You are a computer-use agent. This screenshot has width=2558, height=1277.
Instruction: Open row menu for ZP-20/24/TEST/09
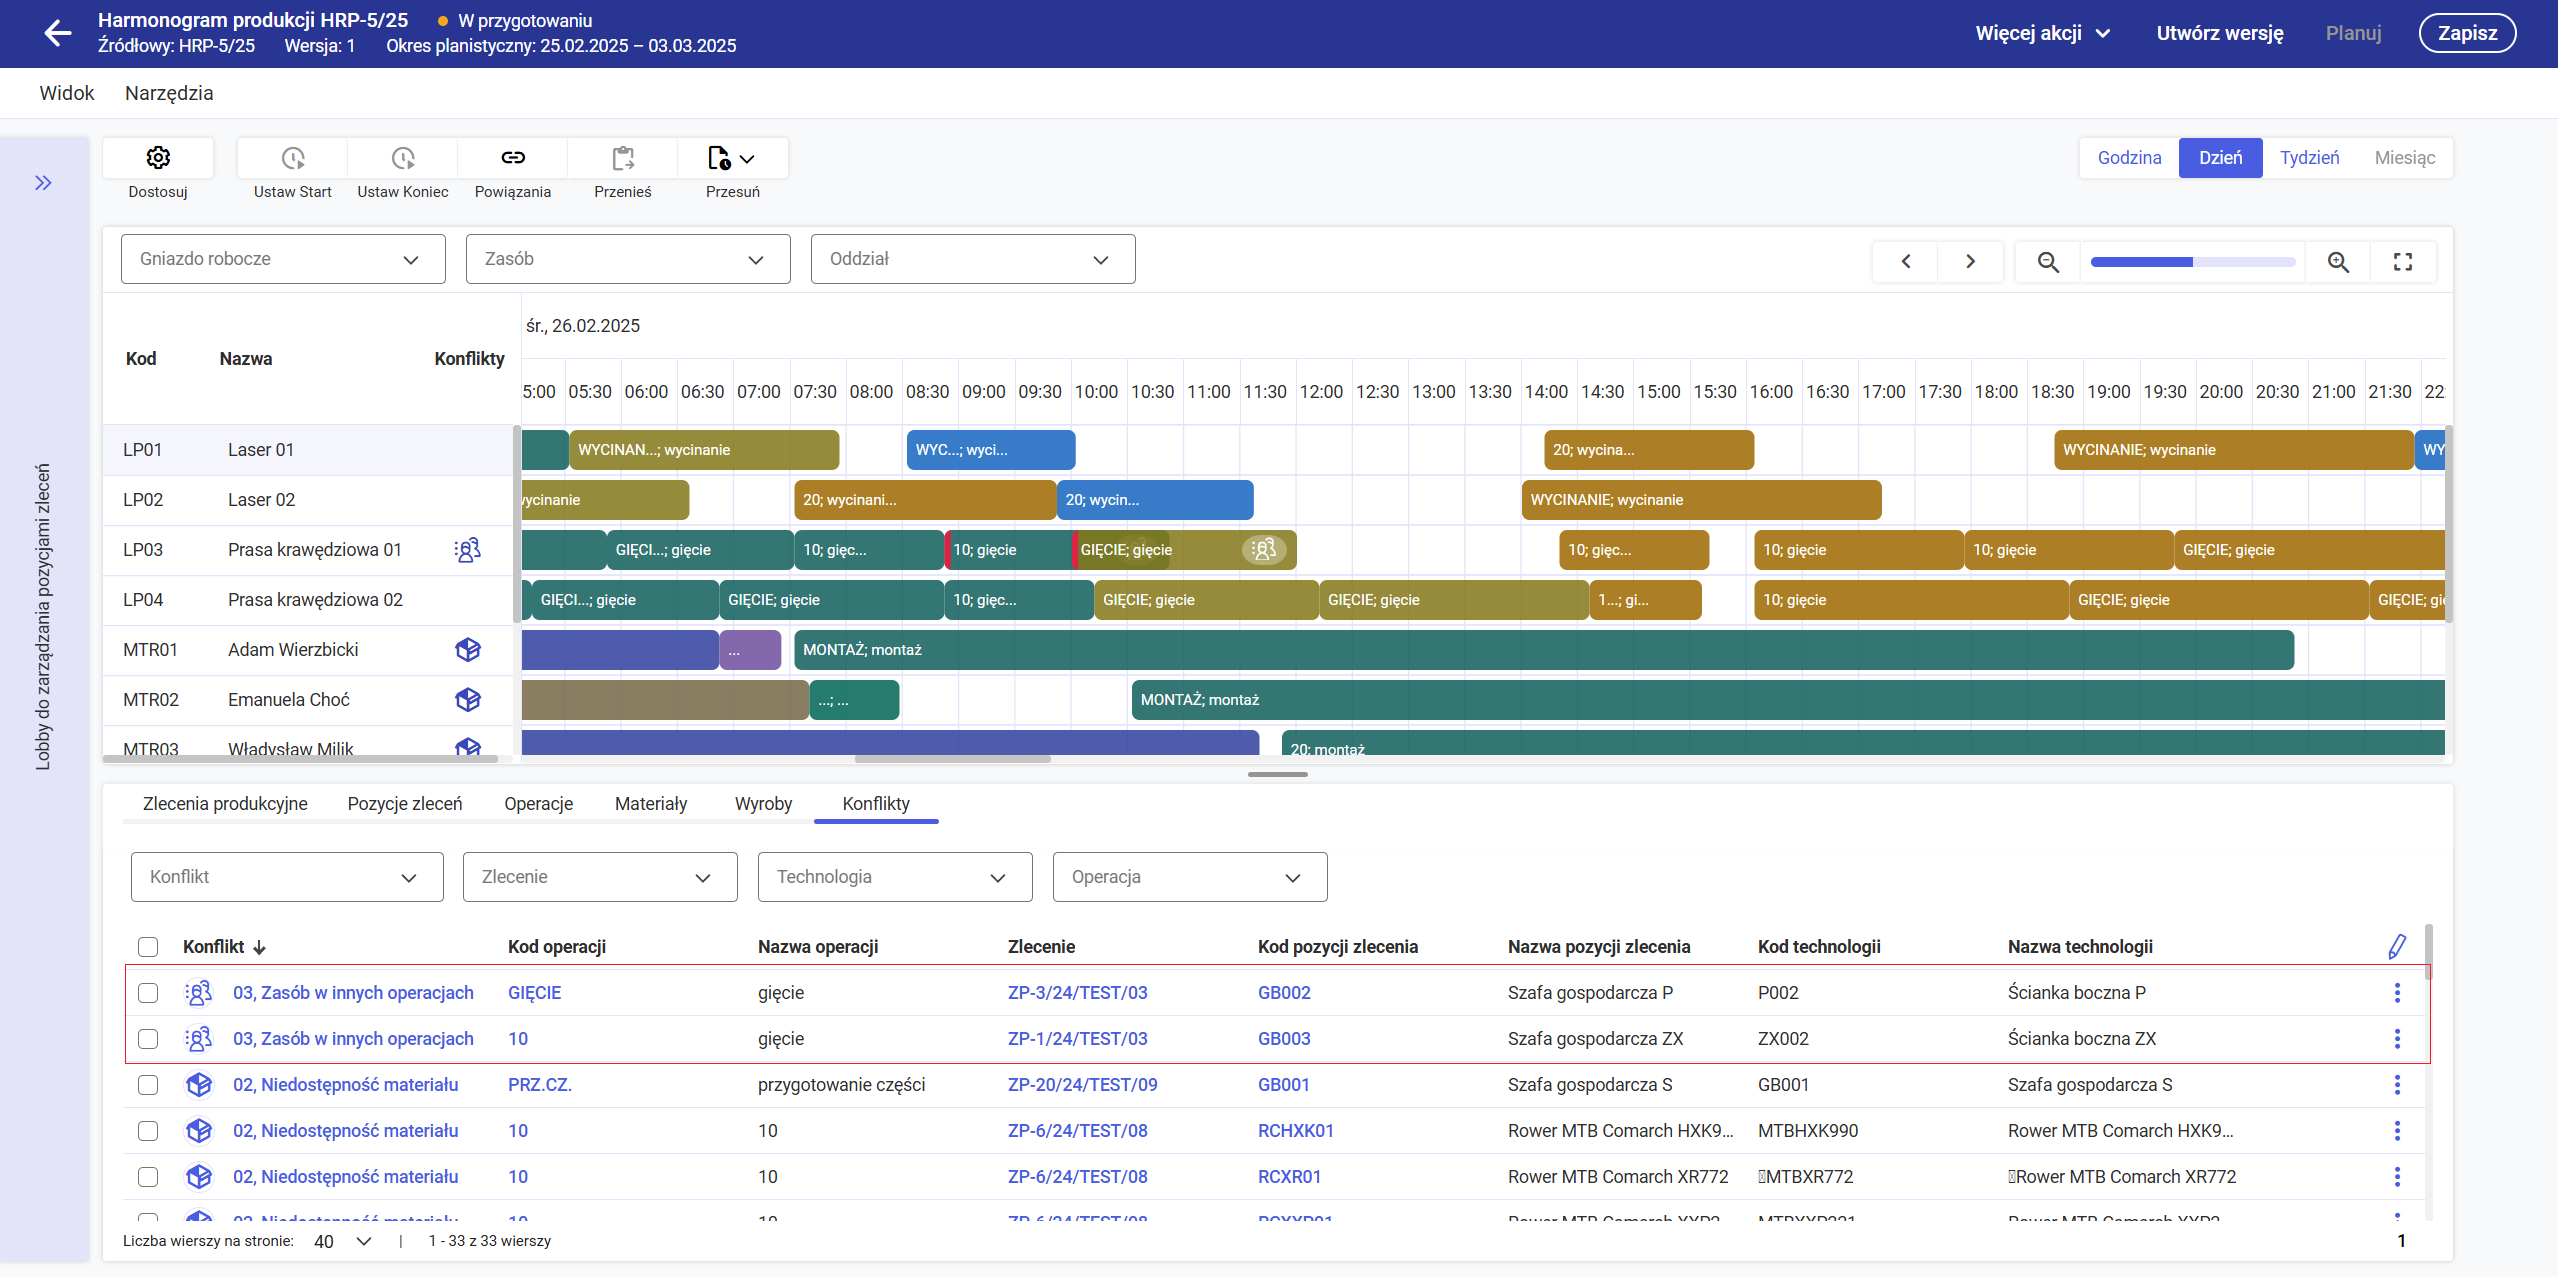click(2397, 1085)
